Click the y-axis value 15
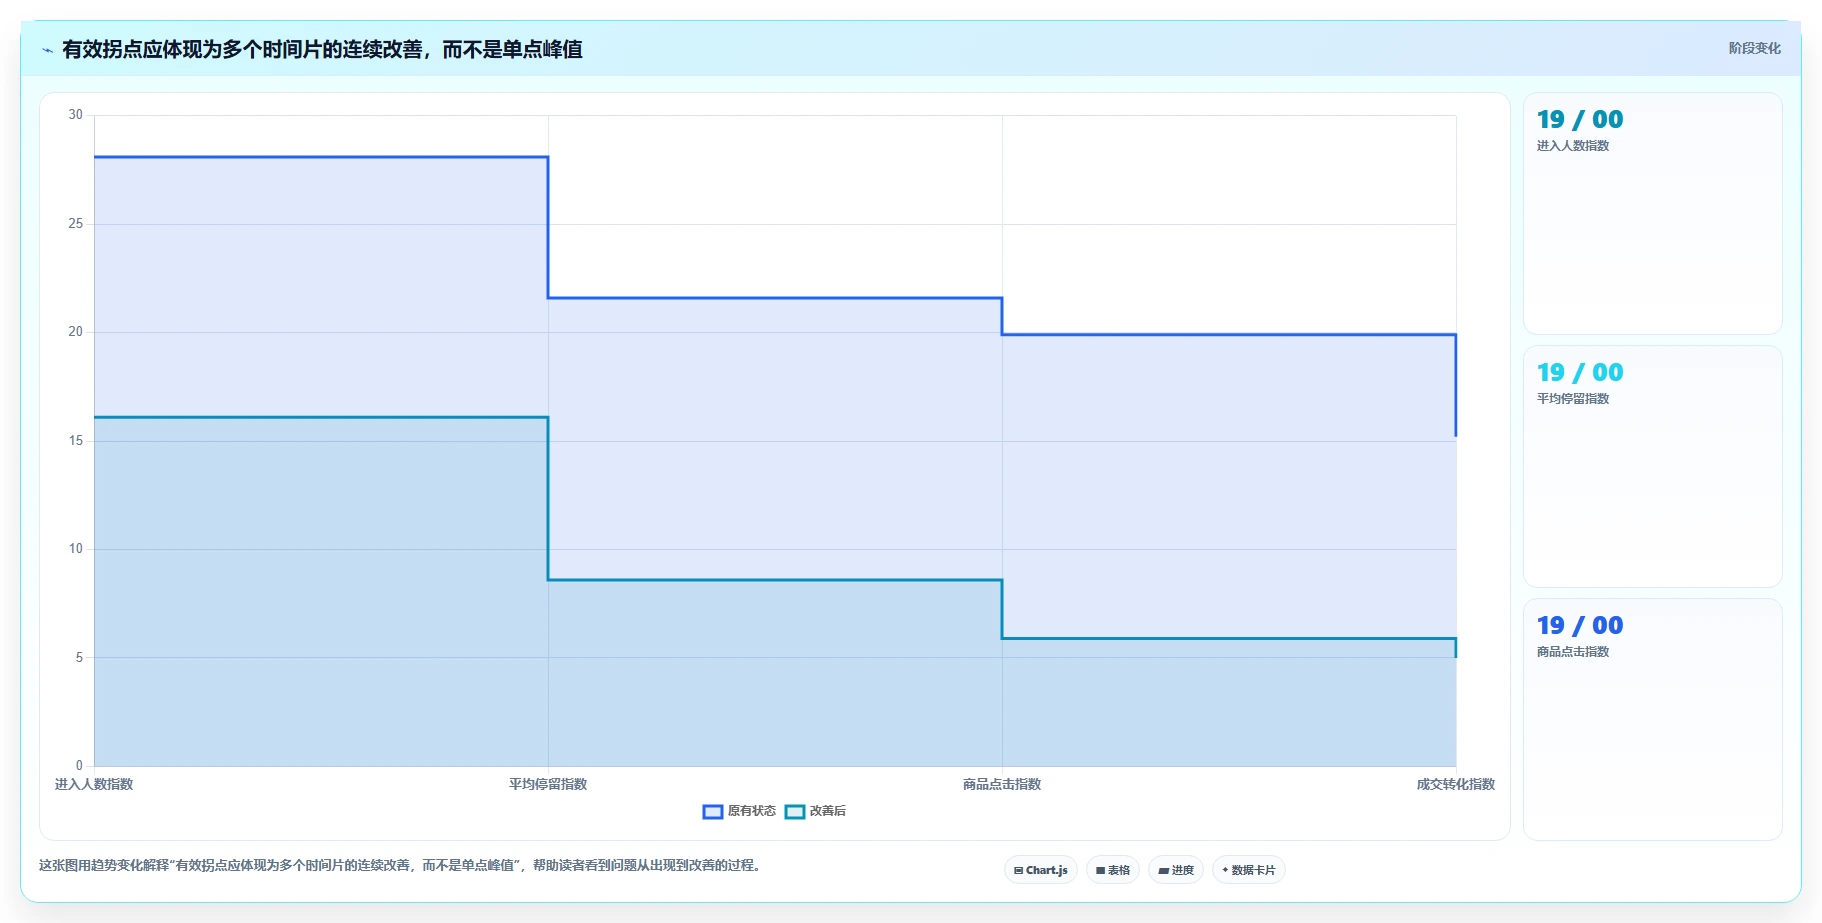Viewport: 1822px width, 923px height. coord(76,441)
